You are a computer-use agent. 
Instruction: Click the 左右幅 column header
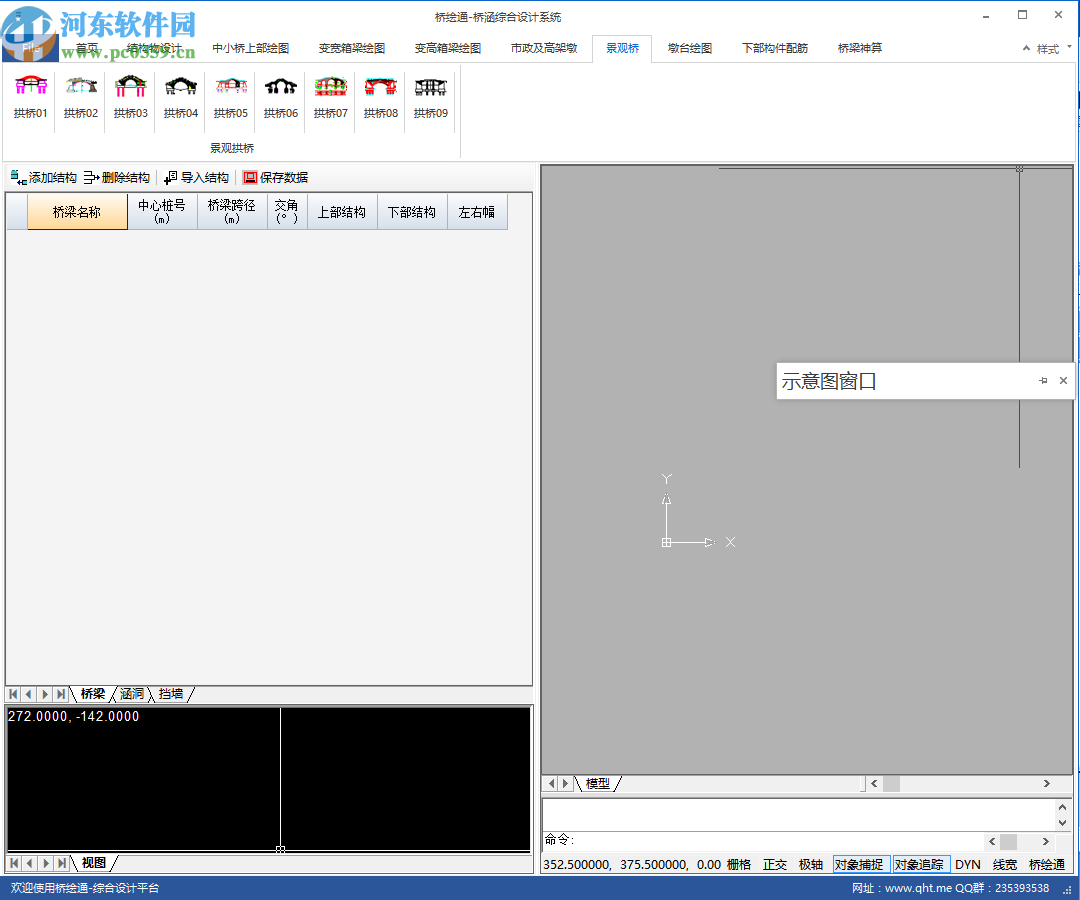[477, 212]
